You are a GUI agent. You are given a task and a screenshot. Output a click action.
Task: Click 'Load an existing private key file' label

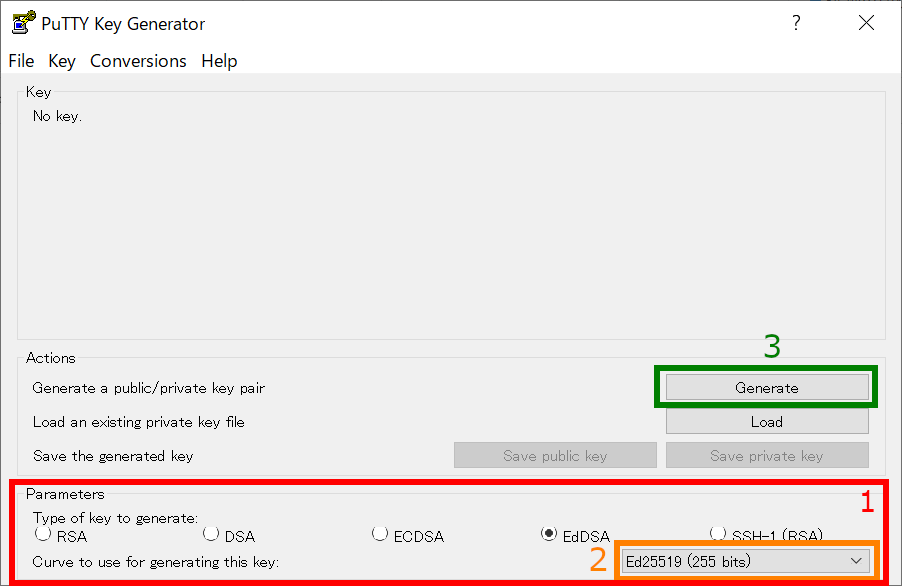pyautogui.click(x=139, y=422)
